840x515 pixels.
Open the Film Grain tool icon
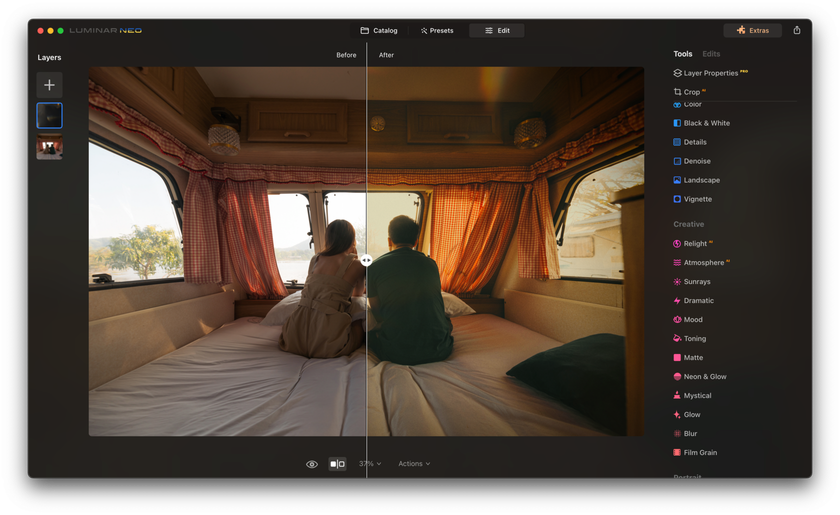[677, 452]
